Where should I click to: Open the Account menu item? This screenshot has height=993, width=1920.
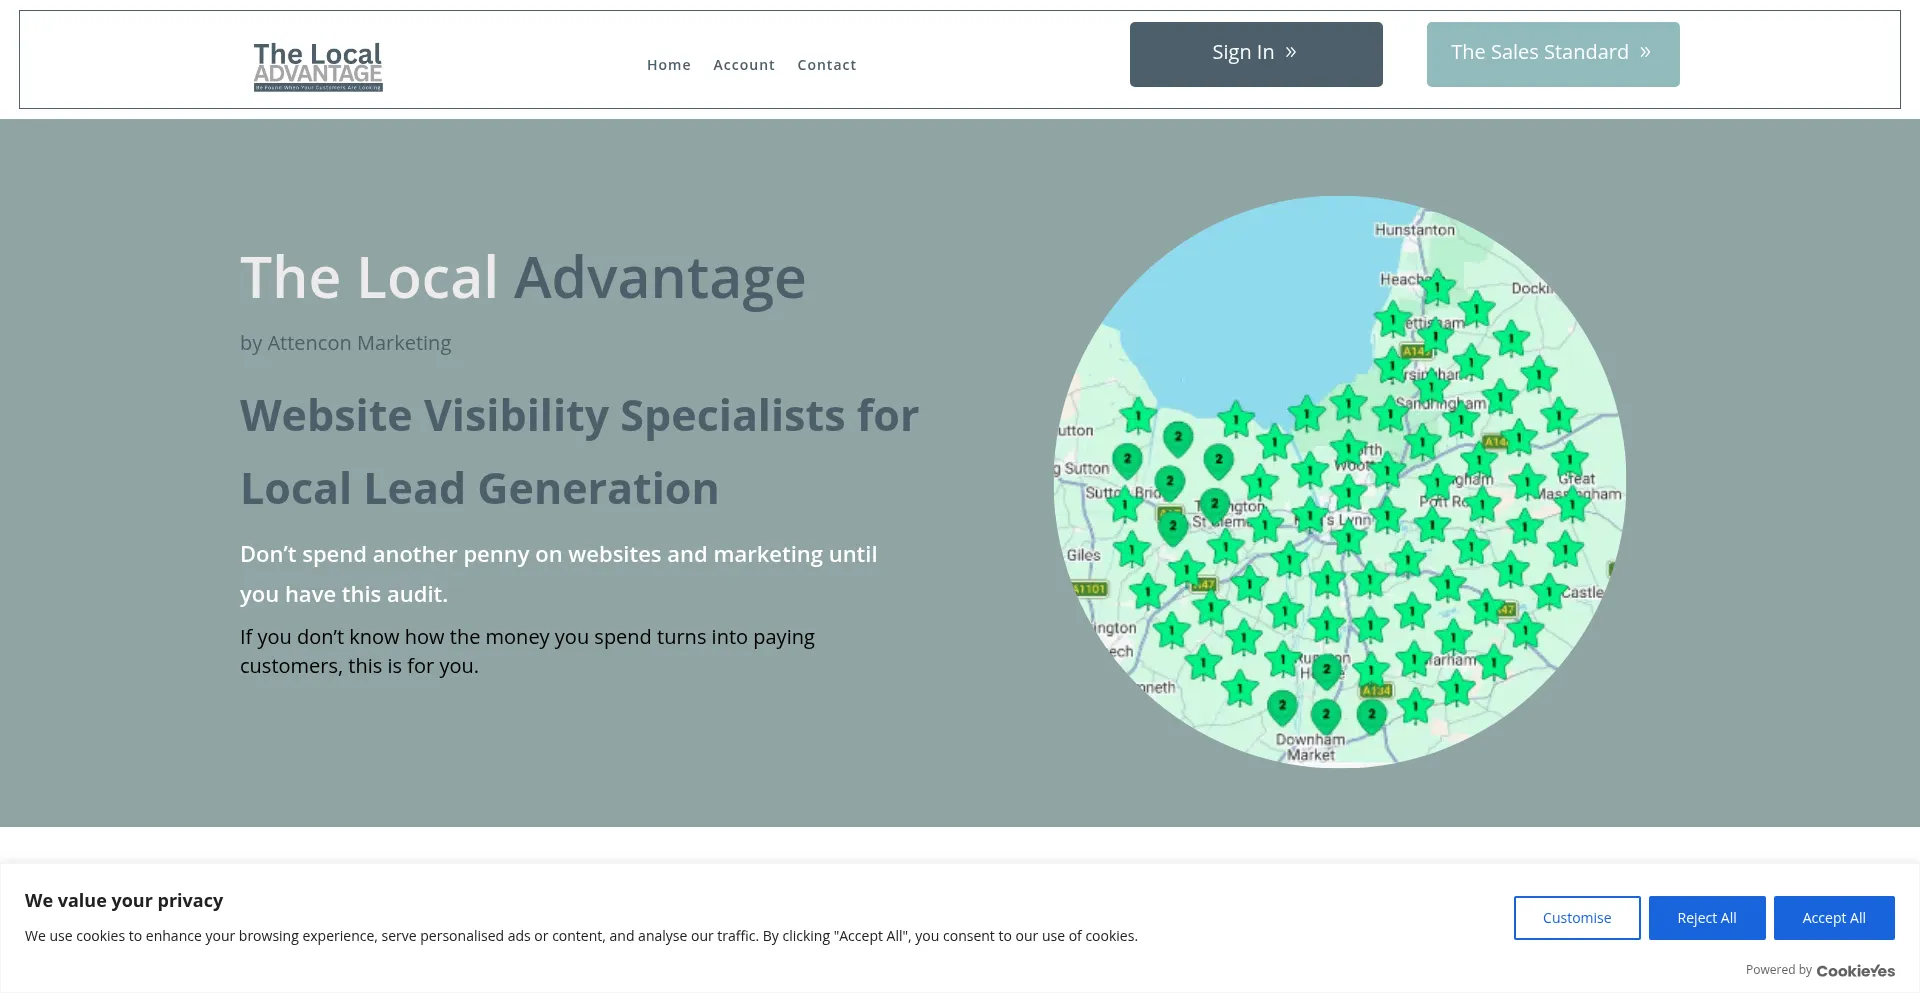point(744,65)
